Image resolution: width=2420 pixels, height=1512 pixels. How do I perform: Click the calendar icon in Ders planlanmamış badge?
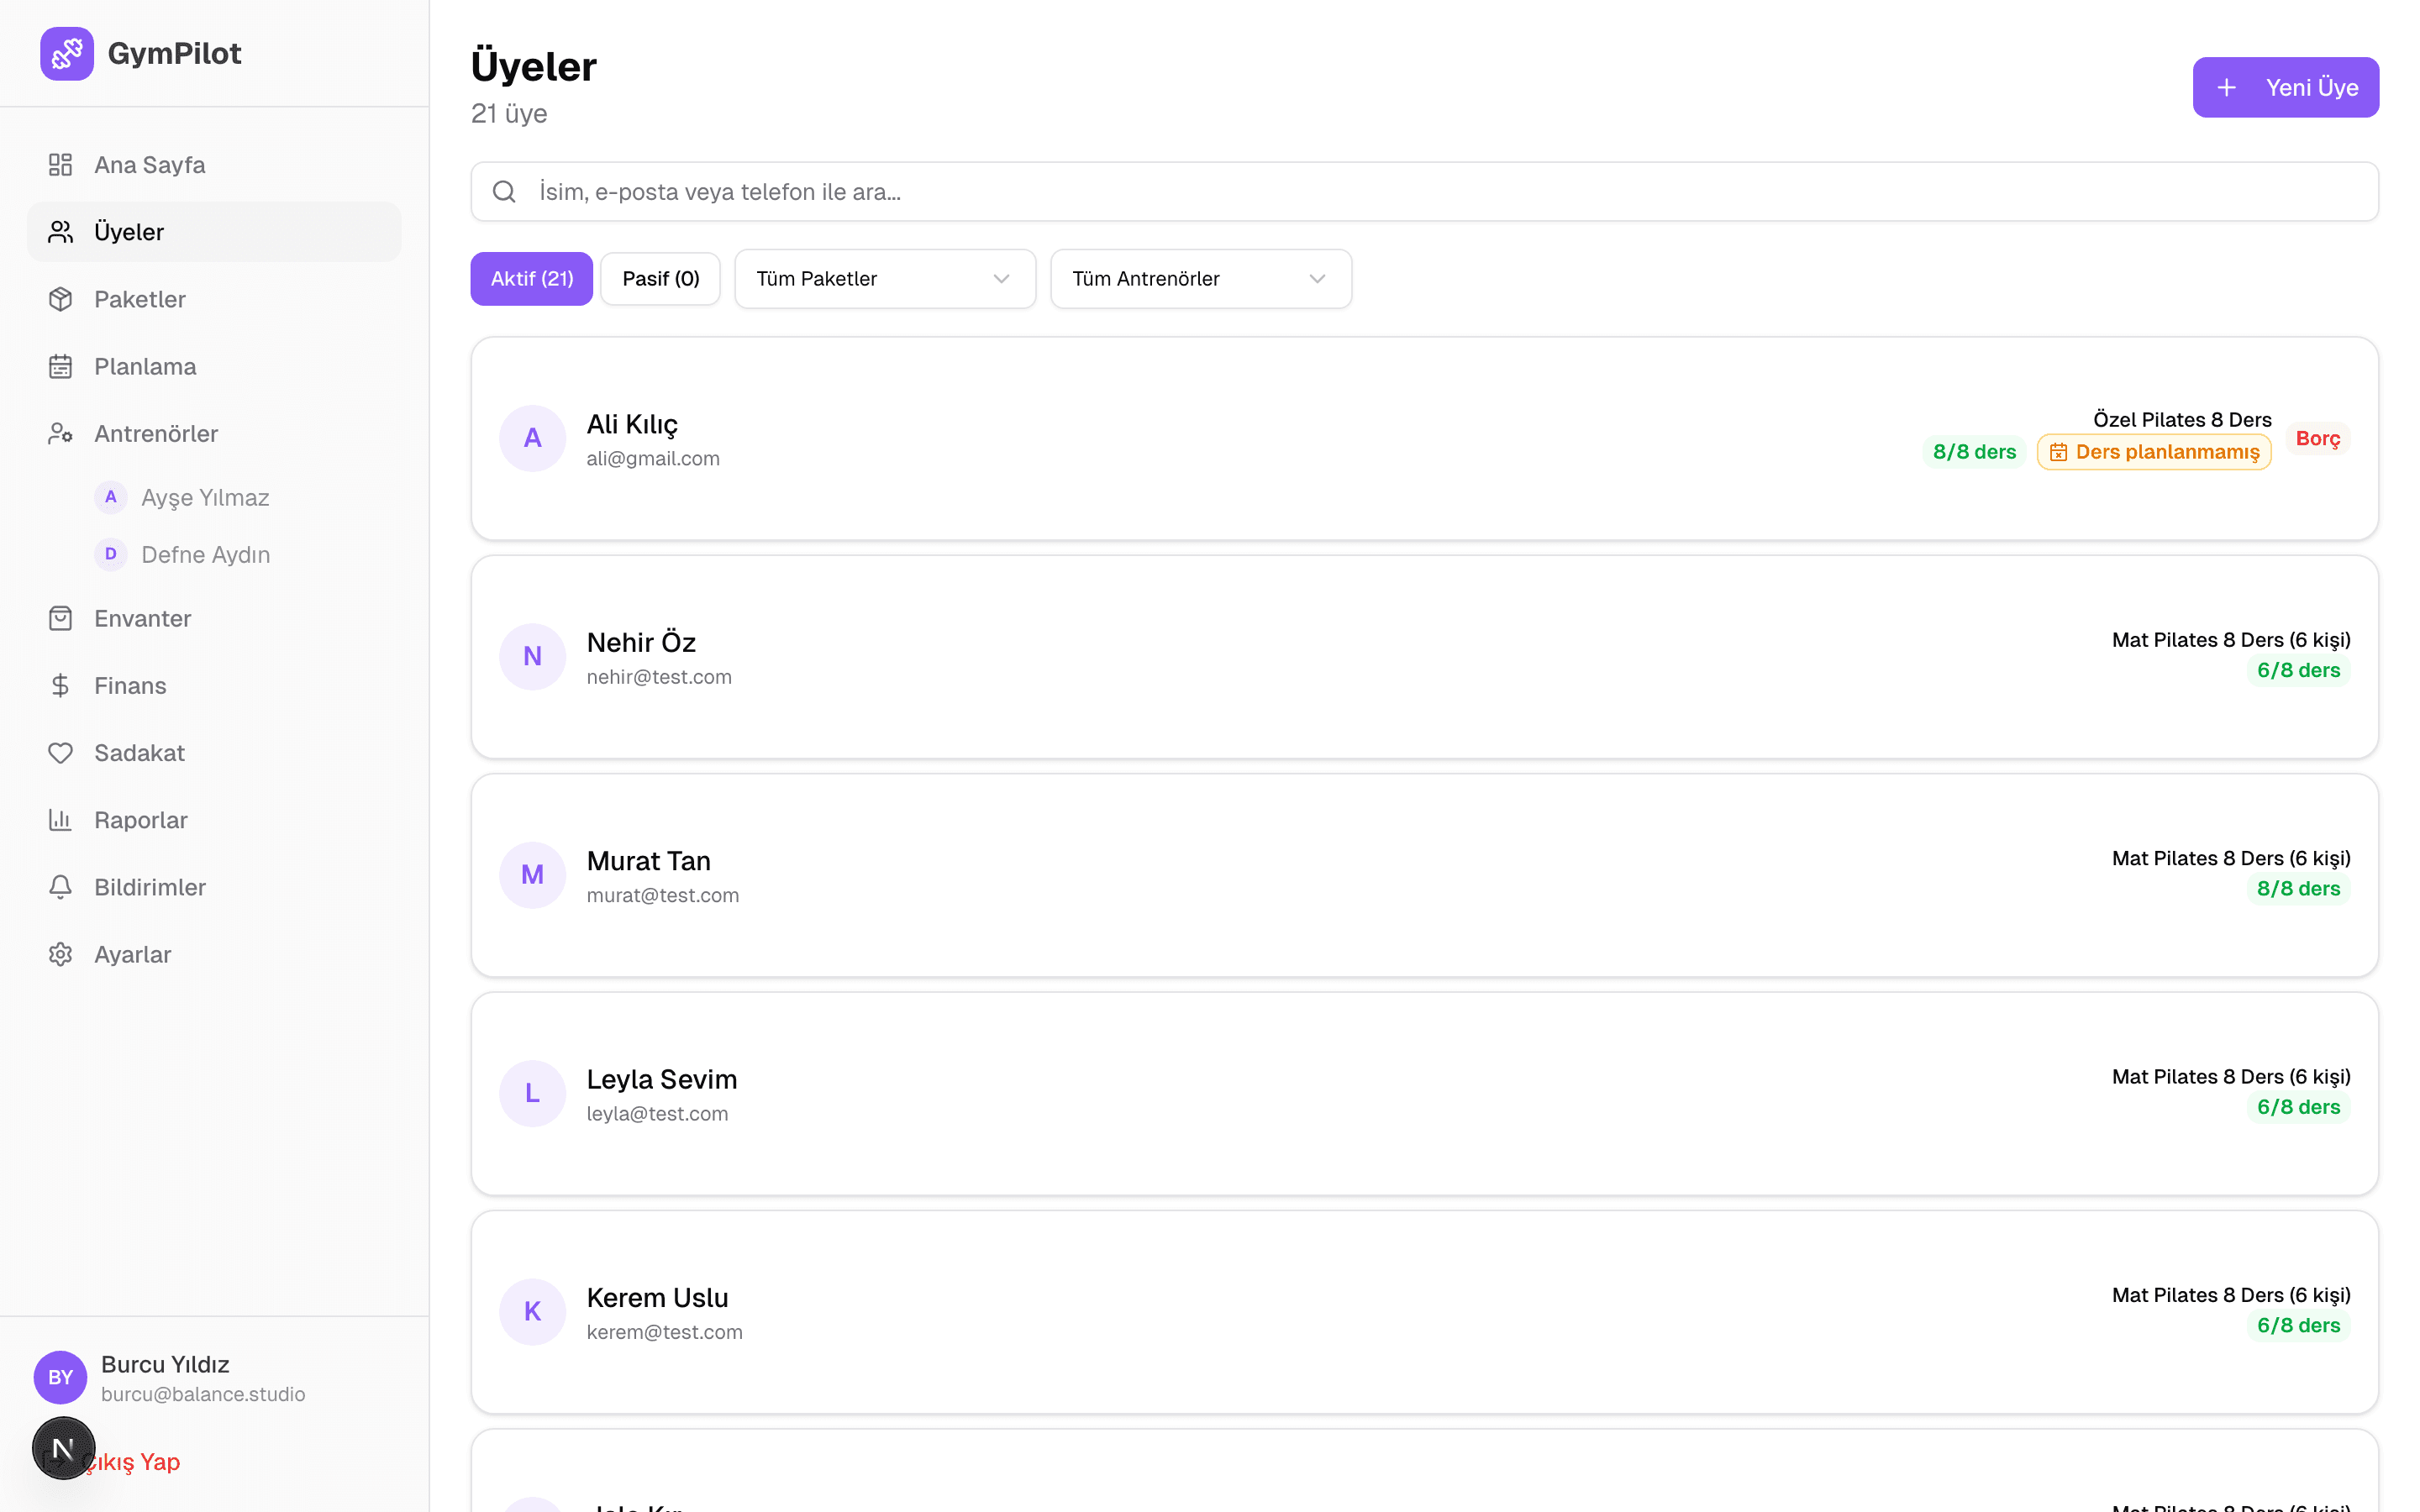pyautogui.click(x=2058, y=452)
